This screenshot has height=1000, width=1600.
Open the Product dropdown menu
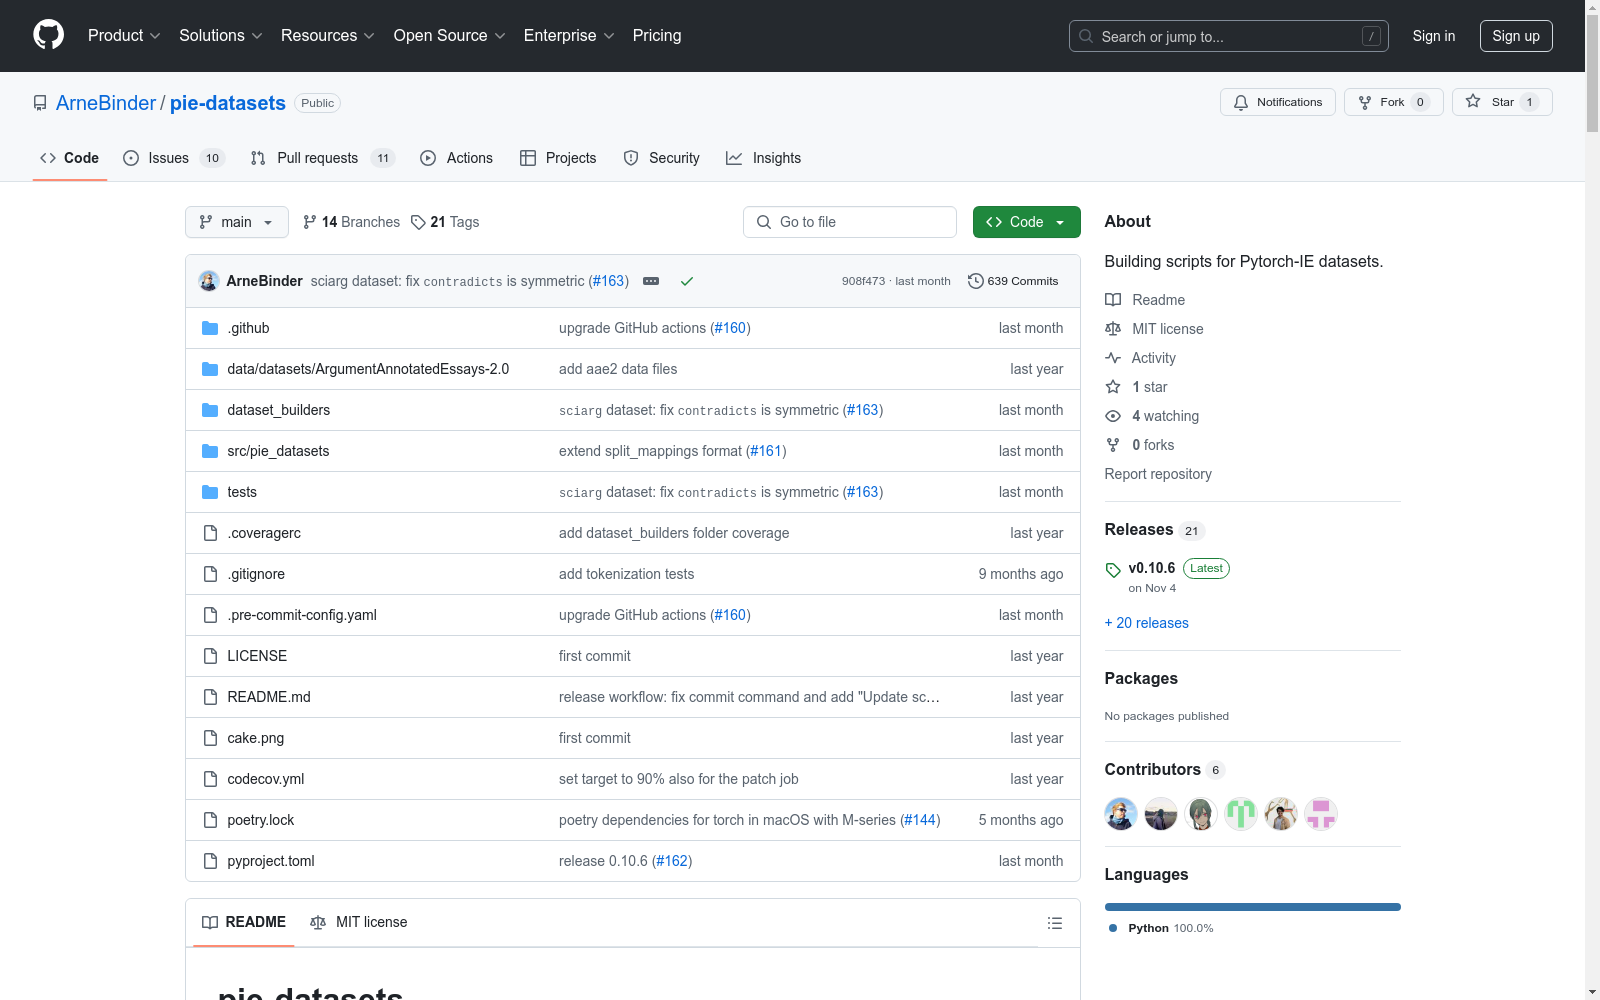pyautogui.click(x=124, y=35)
